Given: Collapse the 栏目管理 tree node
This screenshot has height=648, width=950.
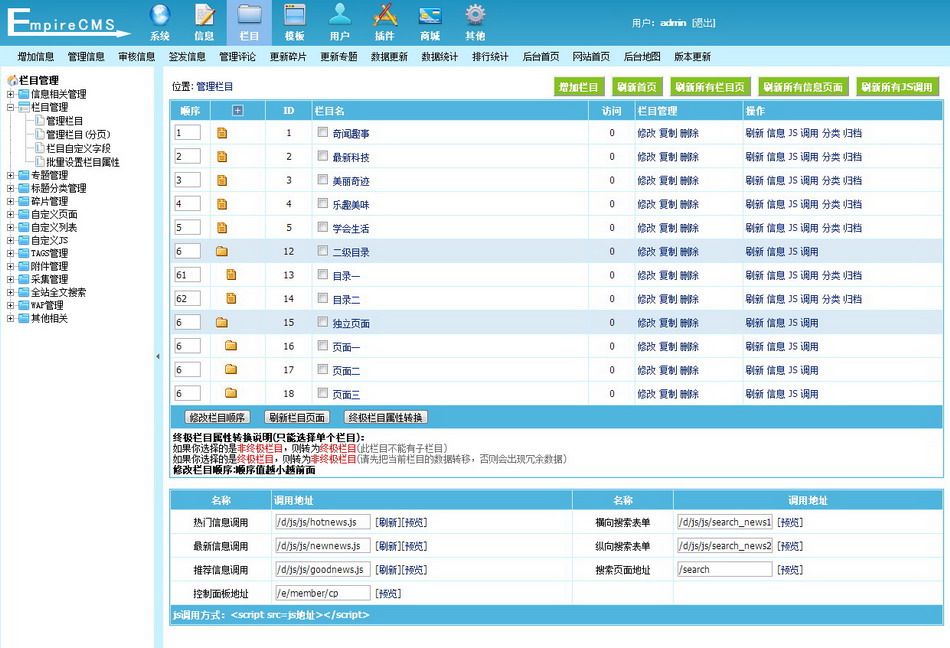Looking at the screenshot, I should point(10,107).
